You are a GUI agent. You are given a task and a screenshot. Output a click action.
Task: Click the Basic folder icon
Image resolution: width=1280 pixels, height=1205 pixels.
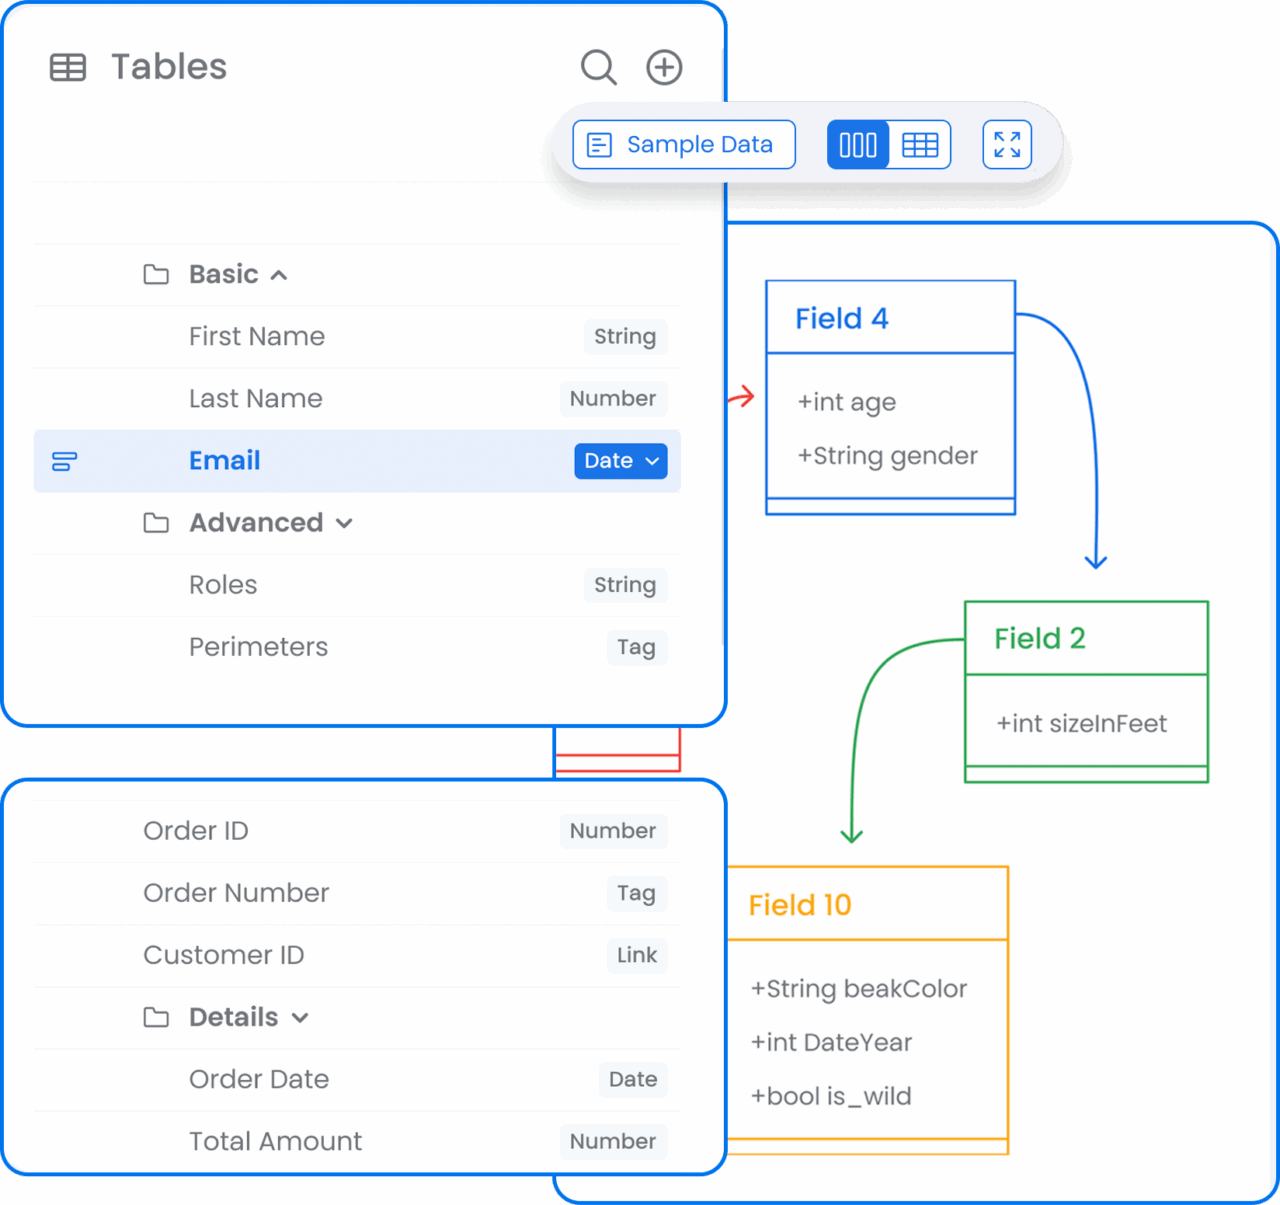coord(156,274)
